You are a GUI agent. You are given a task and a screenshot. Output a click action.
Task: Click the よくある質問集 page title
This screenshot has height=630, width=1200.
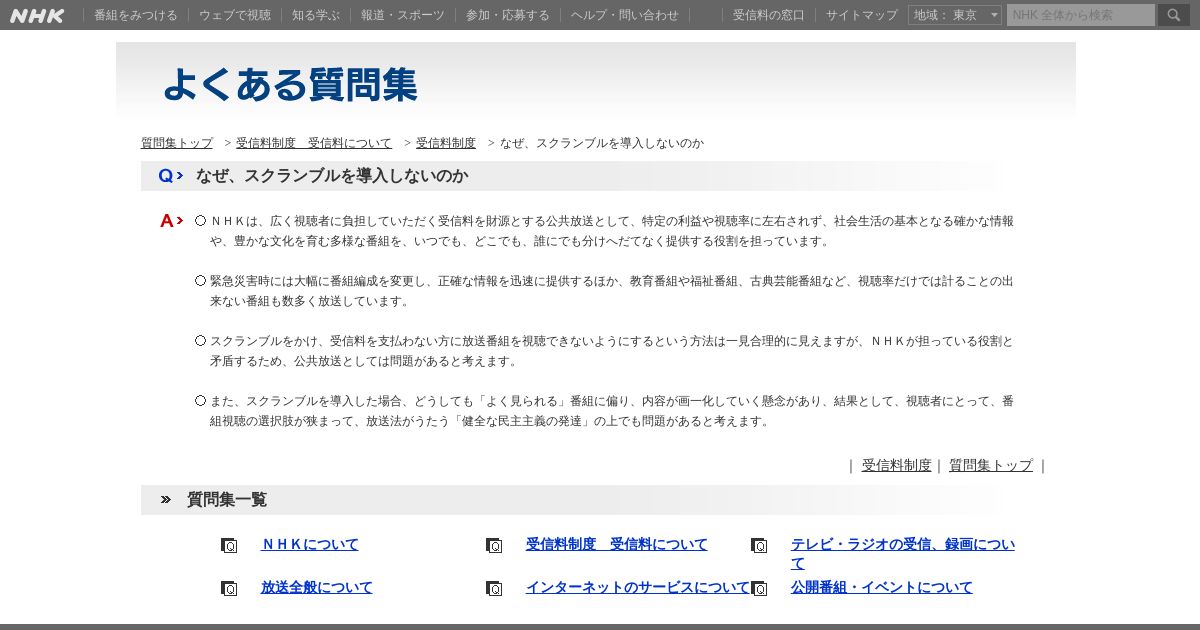click(289, 84)
